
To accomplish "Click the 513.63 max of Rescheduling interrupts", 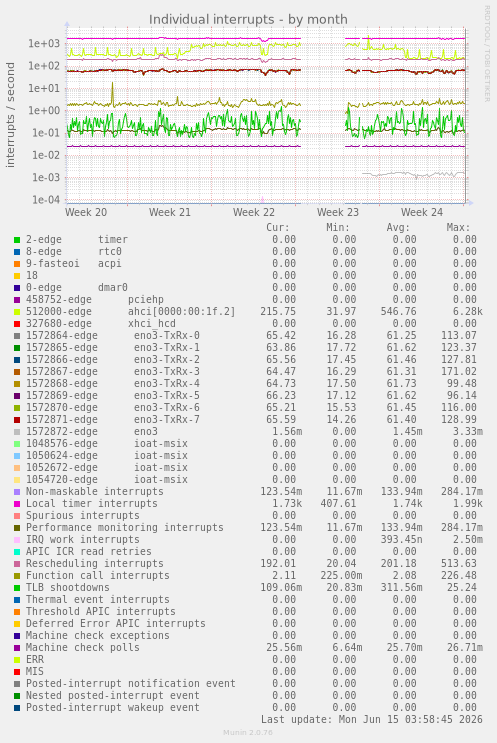I will (x=459, y=564).
